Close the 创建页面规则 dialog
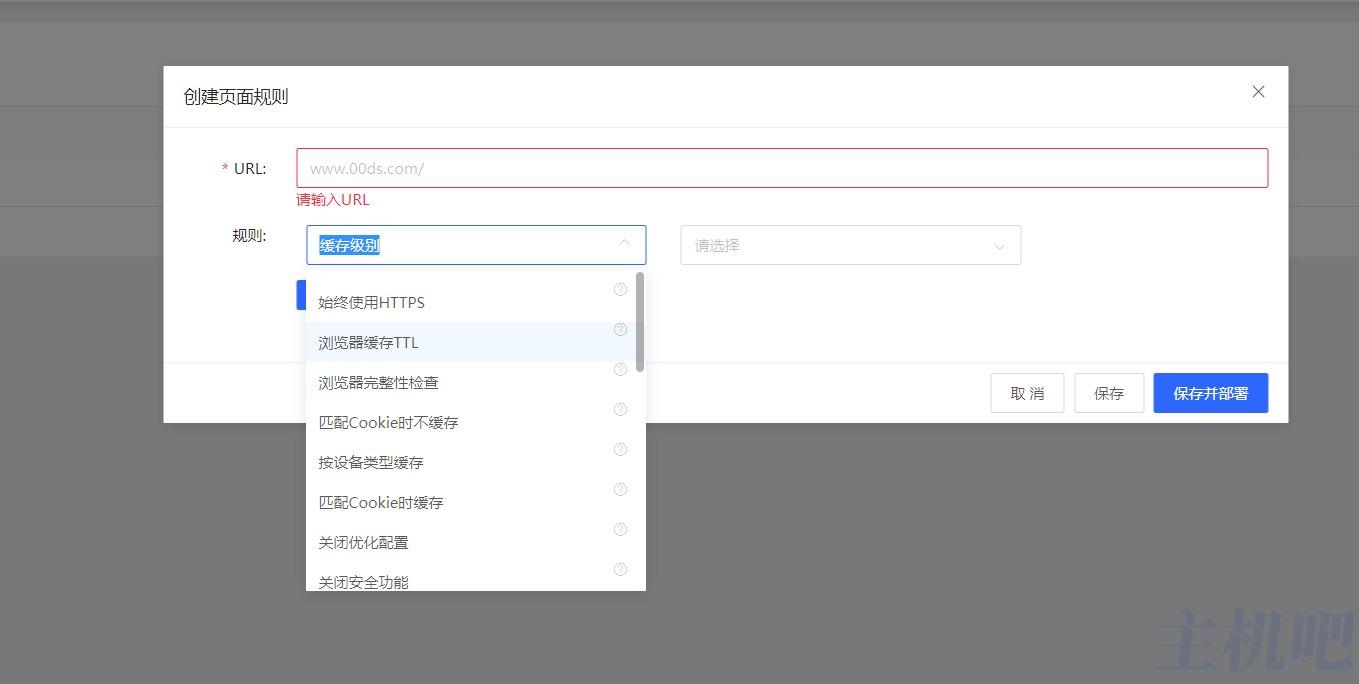1359x684 pixels. tap(1258, 92)
